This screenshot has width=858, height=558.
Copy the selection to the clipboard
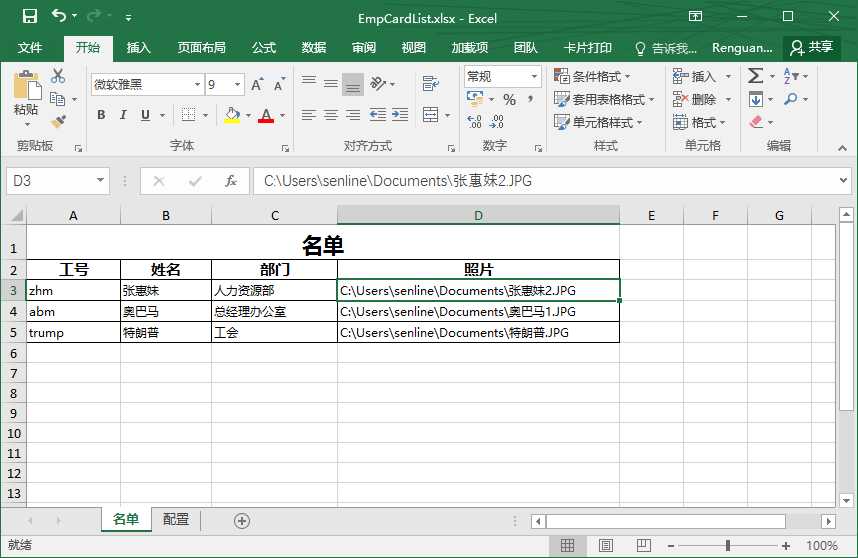pos(57,99)
